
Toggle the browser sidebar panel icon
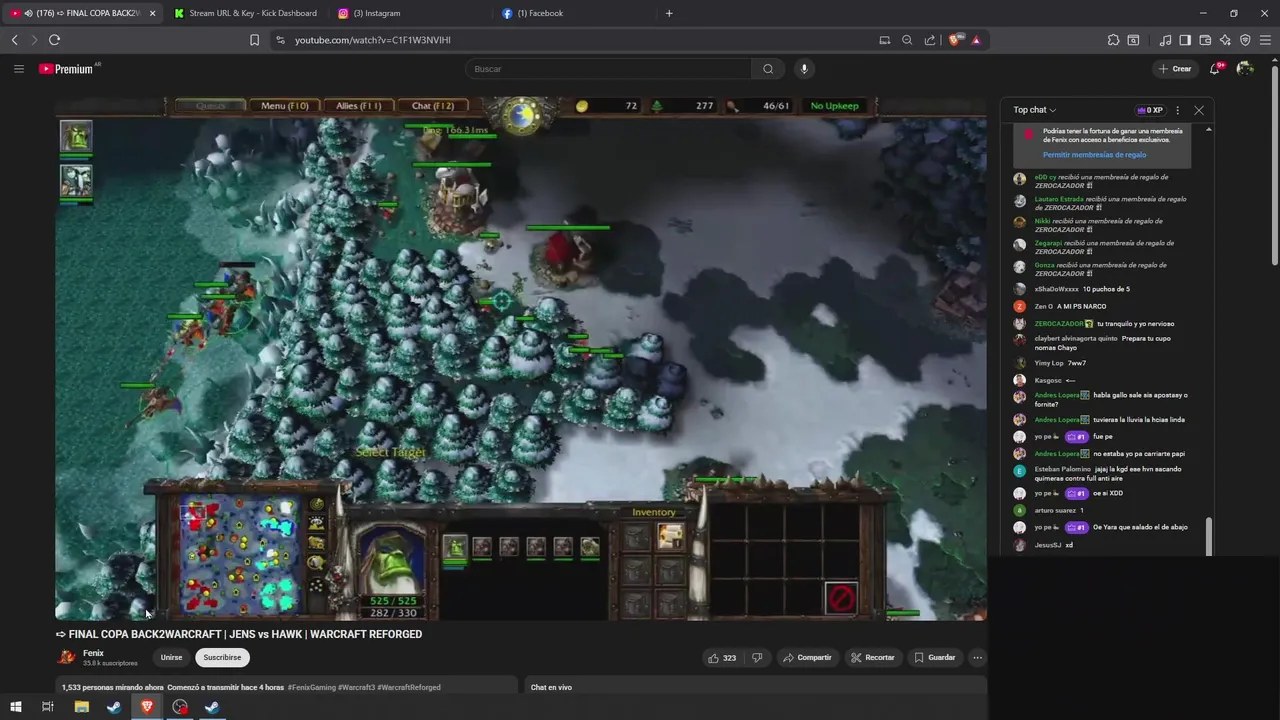1185,40
